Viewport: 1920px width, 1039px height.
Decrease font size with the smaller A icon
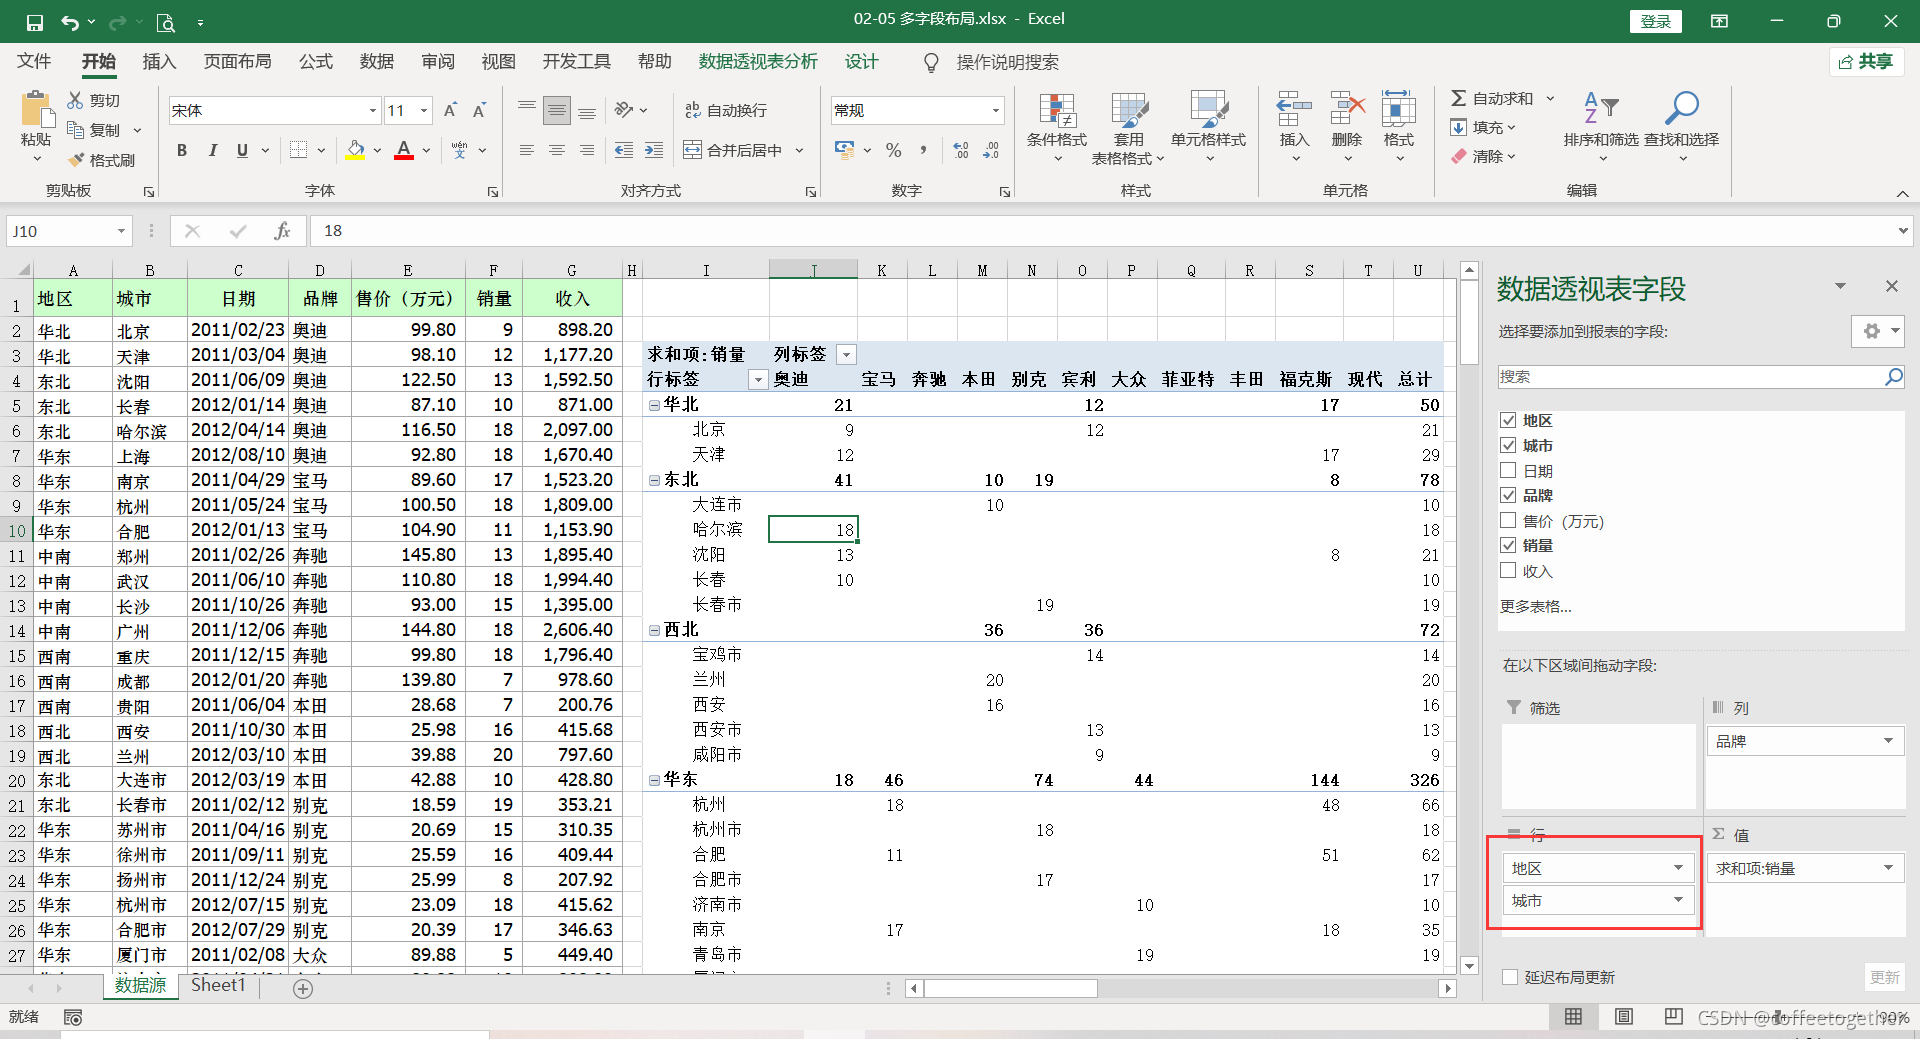click(479, 110)
